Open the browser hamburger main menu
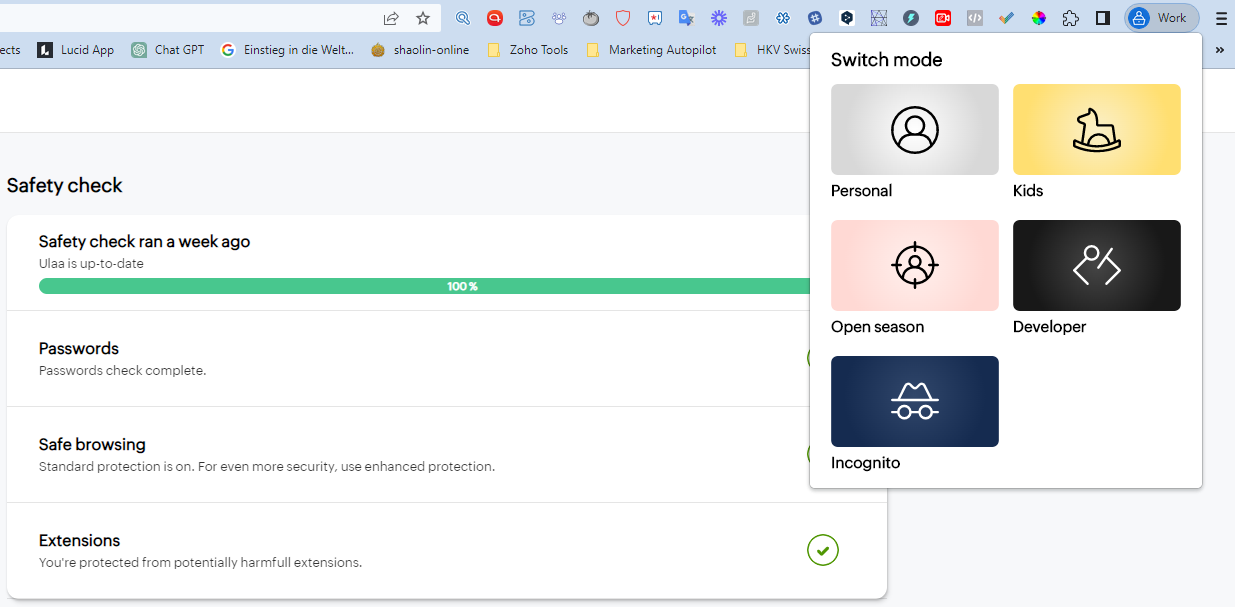This screenshot has width=1235, height=607. pyautogui.click(x=1220, y=18)
